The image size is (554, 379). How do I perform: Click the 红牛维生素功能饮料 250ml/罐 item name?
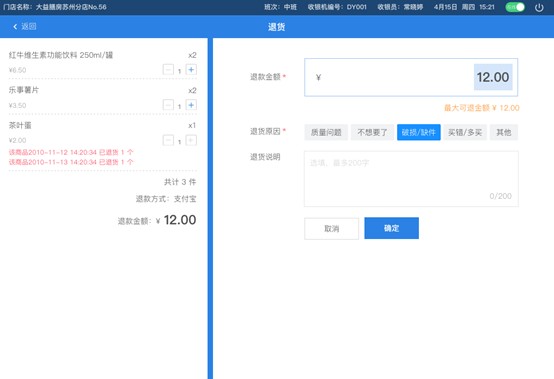[61, 55]
